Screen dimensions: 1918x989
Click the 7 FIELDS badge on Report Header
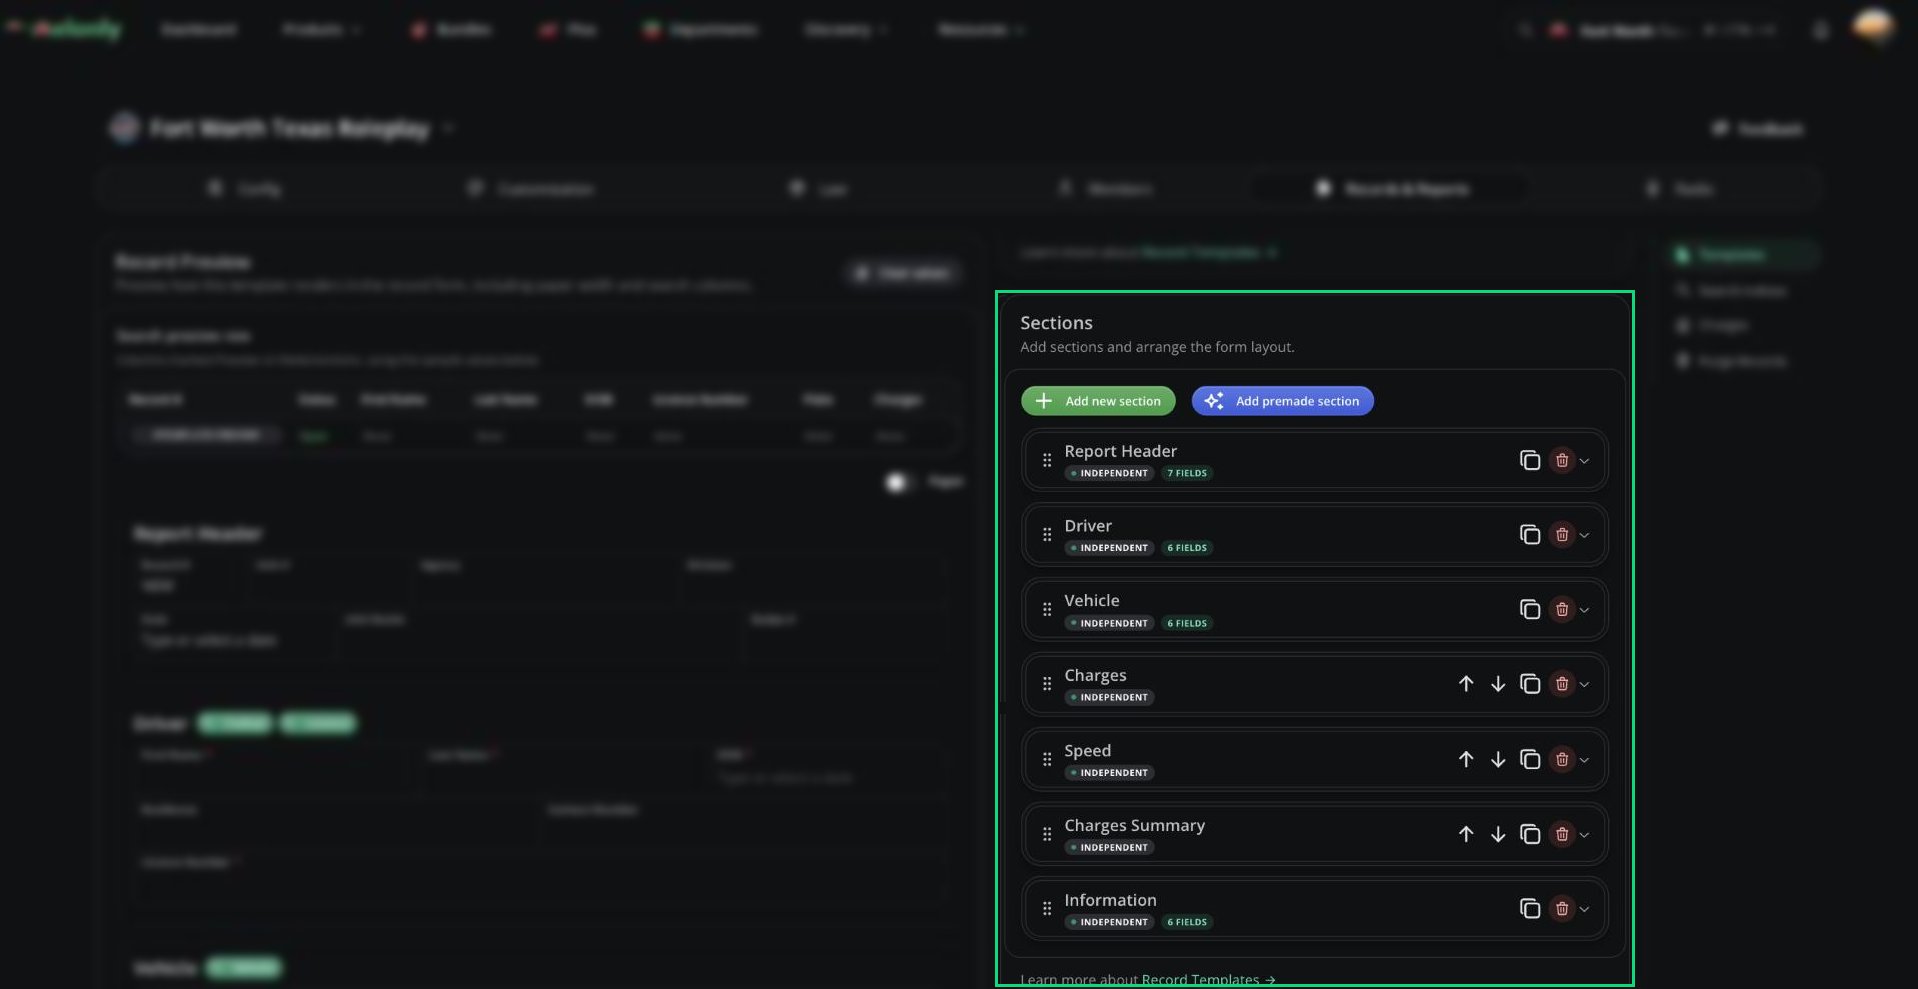coord(1187,473)
